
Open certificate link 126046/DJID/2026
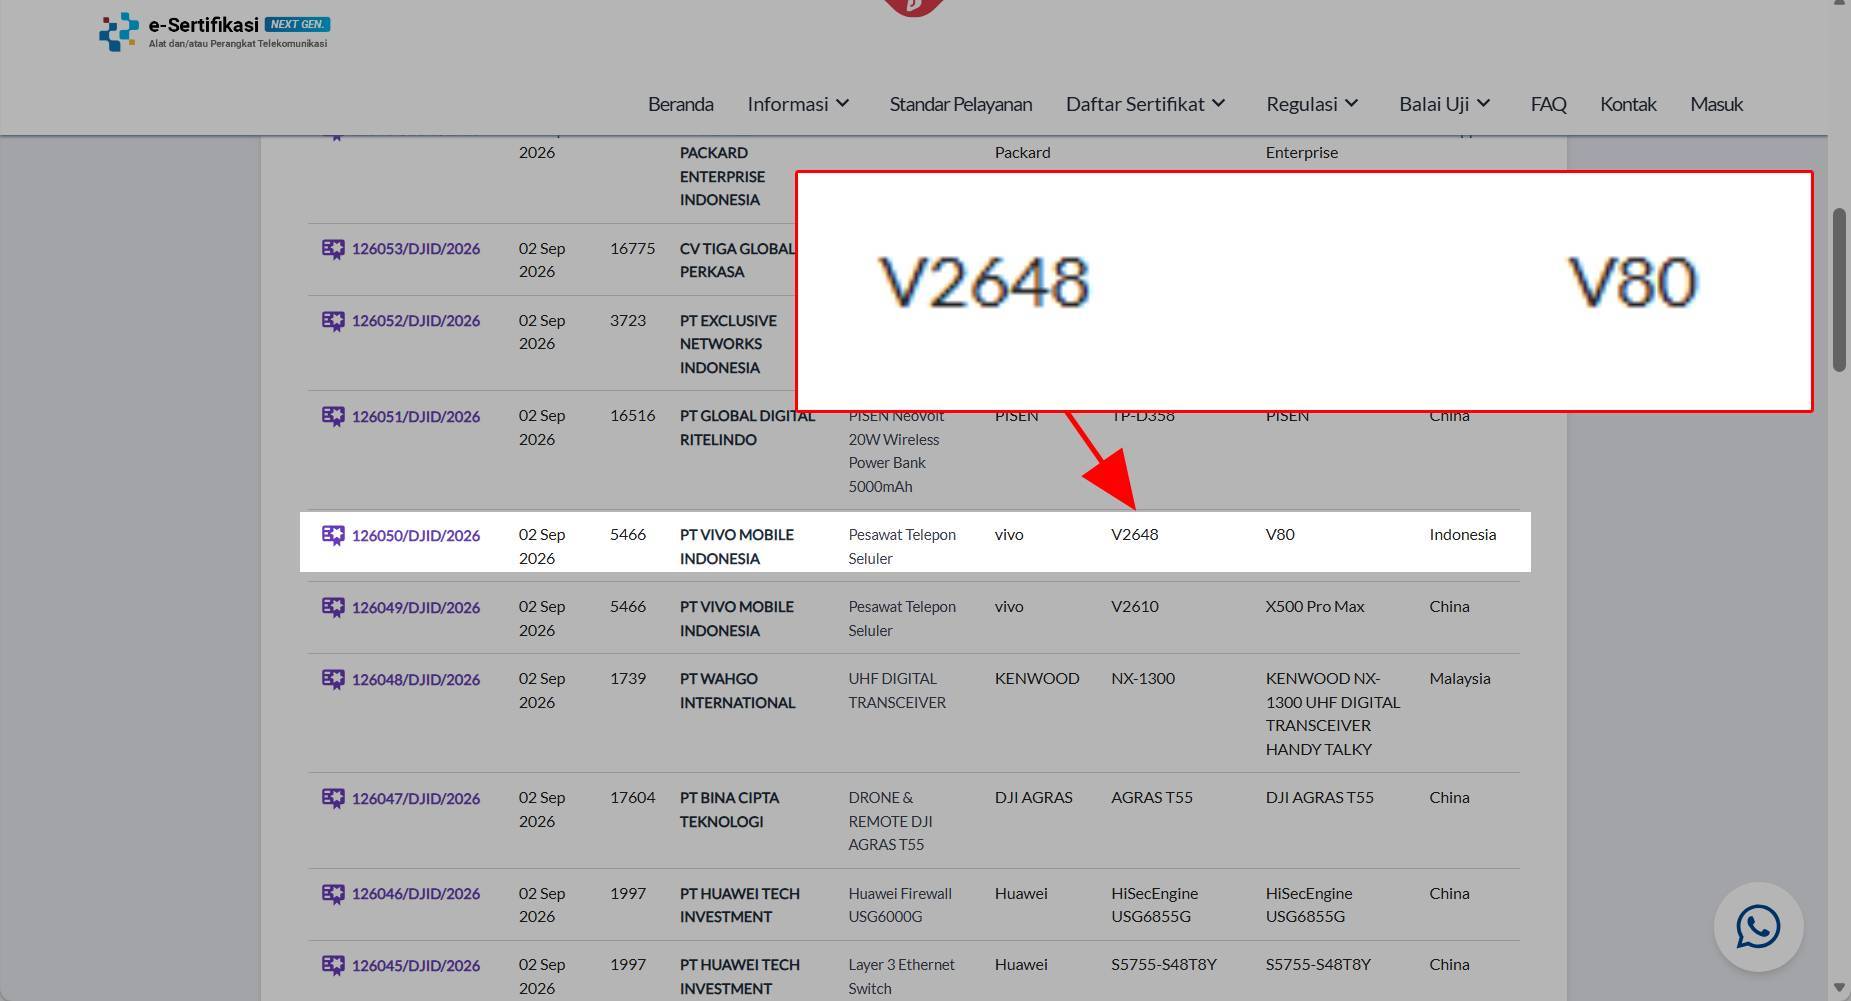416,893
